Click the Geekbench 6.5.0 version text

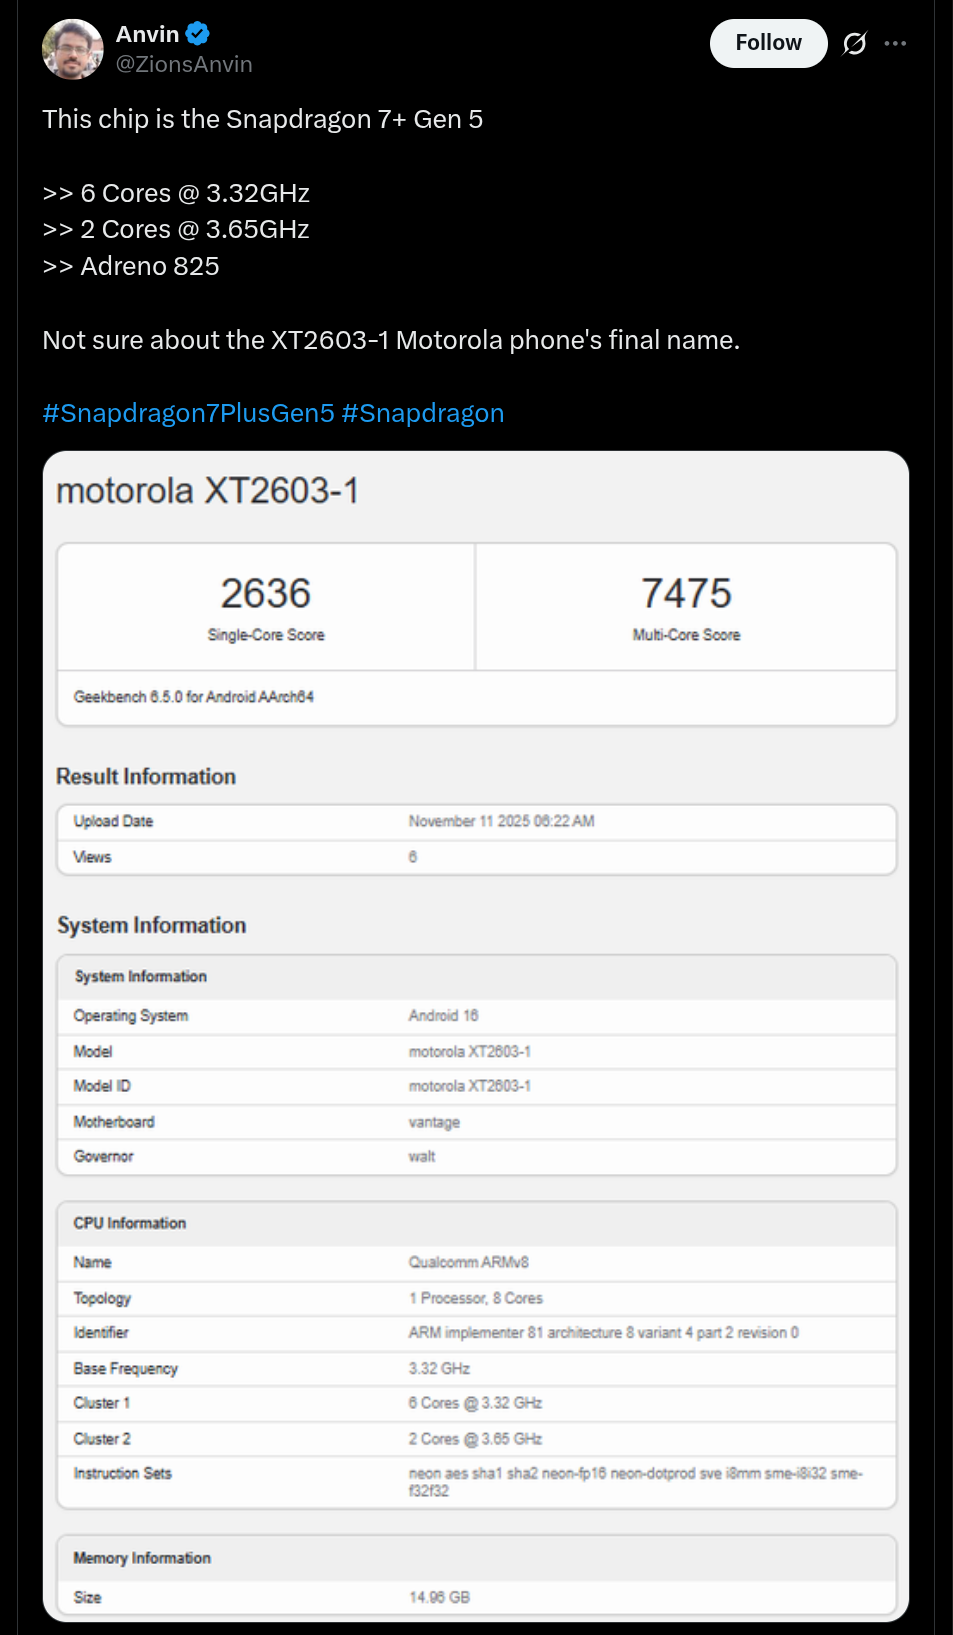coord(194,697)
